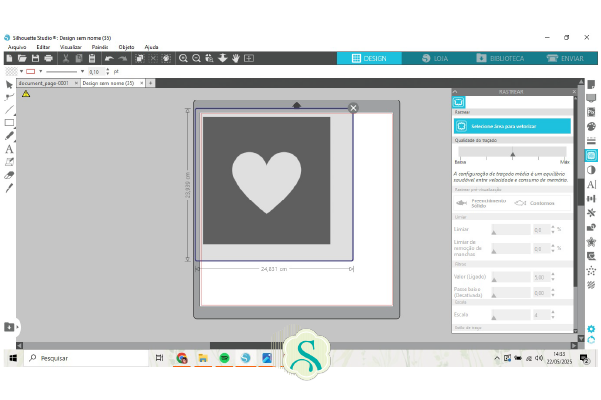This screenshot has height=400, width=601.
Task: Open the Objeto menu
Action: (x=126, y=47)
